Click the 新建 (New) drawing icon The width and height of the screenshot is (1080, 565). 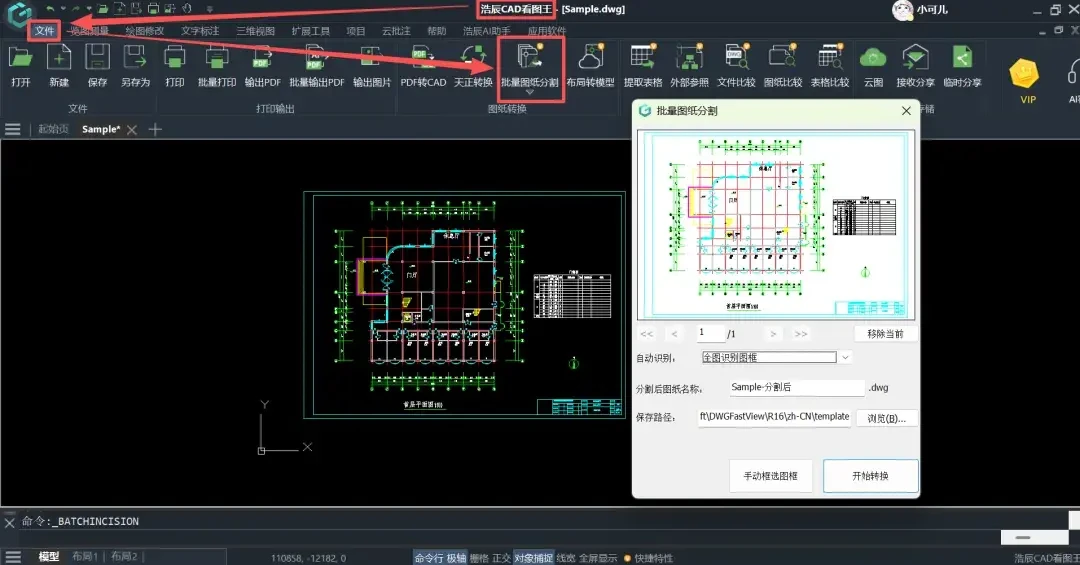pyautogui.click(x=59, y=58)
